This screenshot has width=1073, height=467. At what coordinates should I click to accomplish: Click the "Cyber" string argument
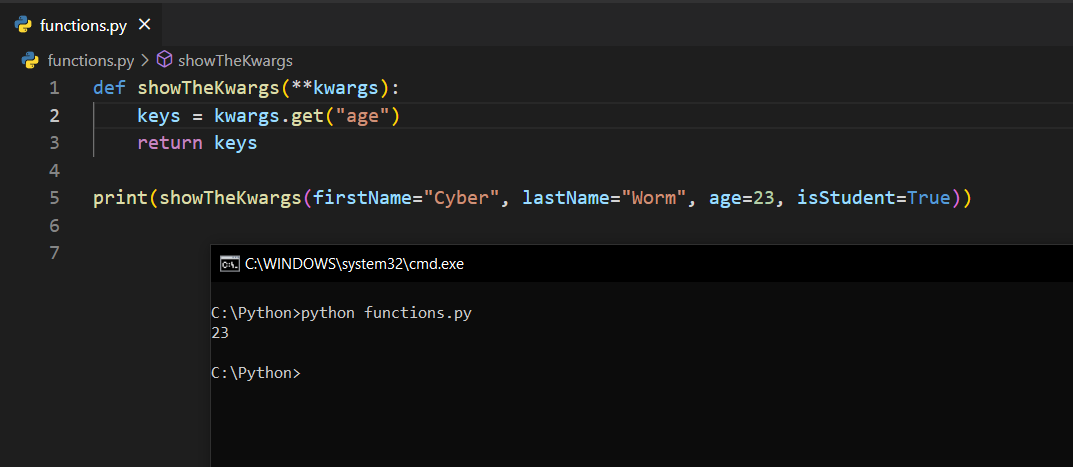tap(466, 198)
